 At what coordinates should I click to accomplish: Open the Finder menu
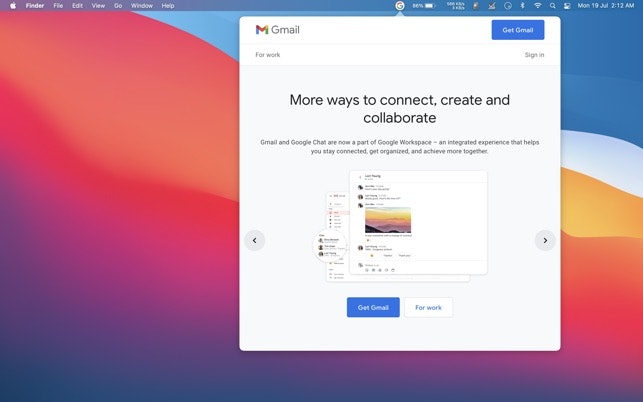click(35, 6)
